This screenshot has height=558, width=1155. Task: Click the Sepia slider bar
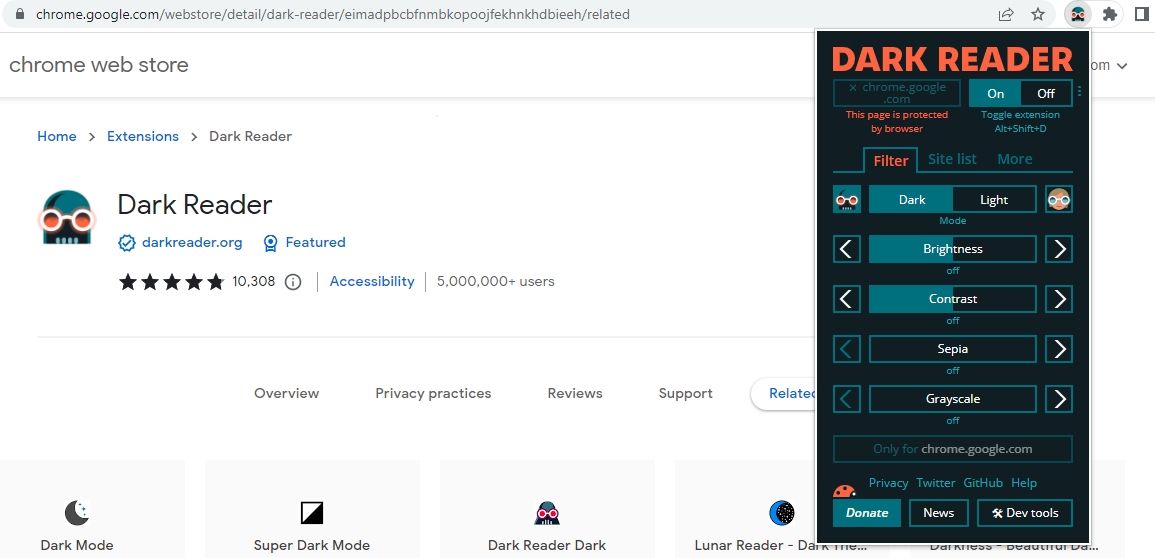[x=952, y=349]
